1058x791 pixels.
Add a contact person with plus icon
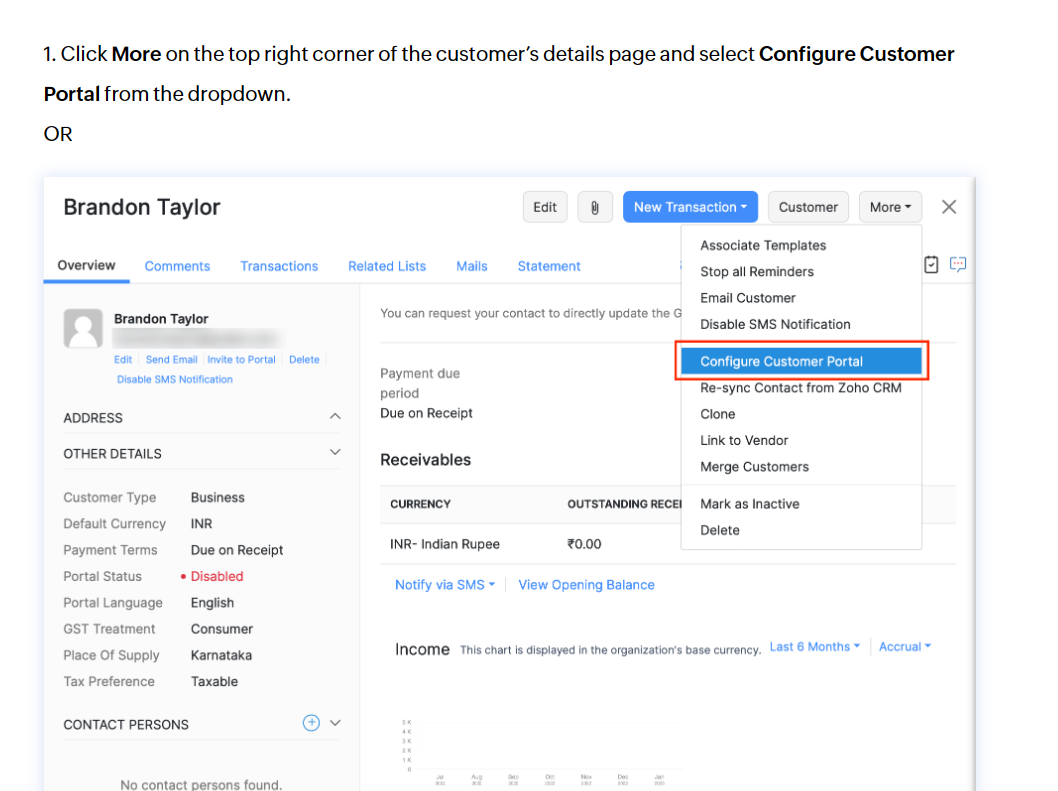point(311,723)
